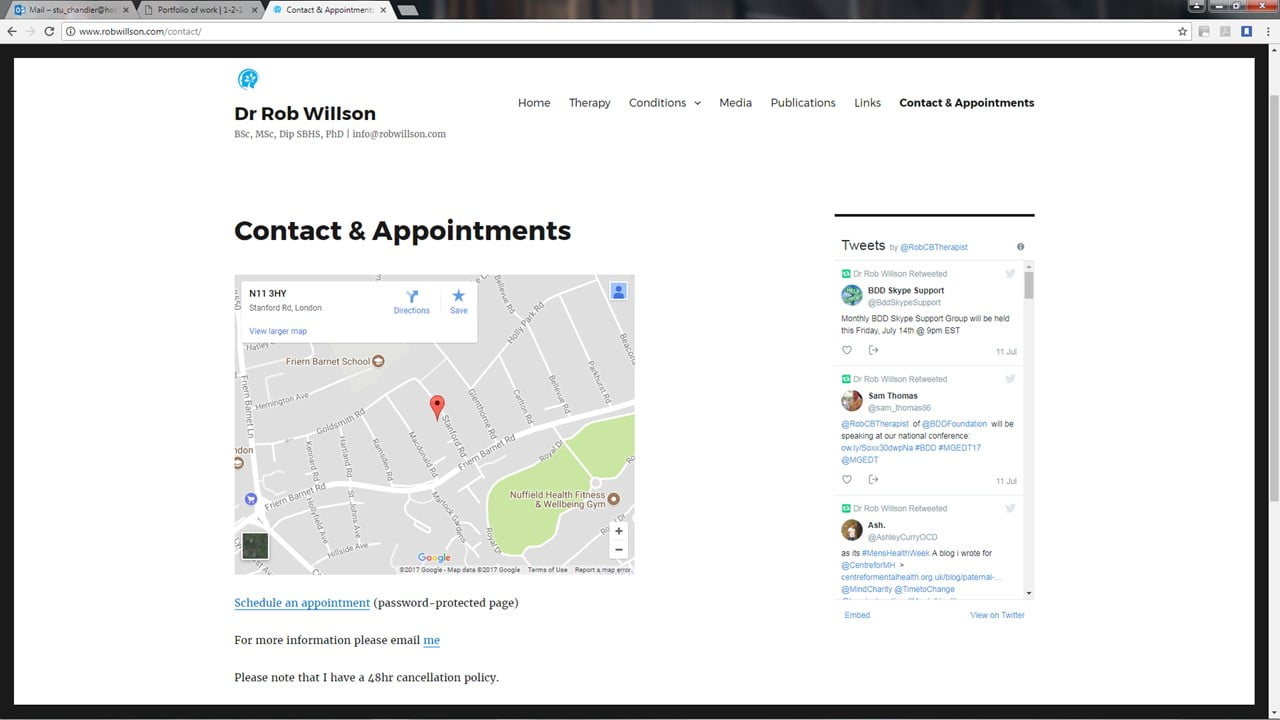
Task: Bookmark this page with the star icon
Action: click(x=1183, y=31)
